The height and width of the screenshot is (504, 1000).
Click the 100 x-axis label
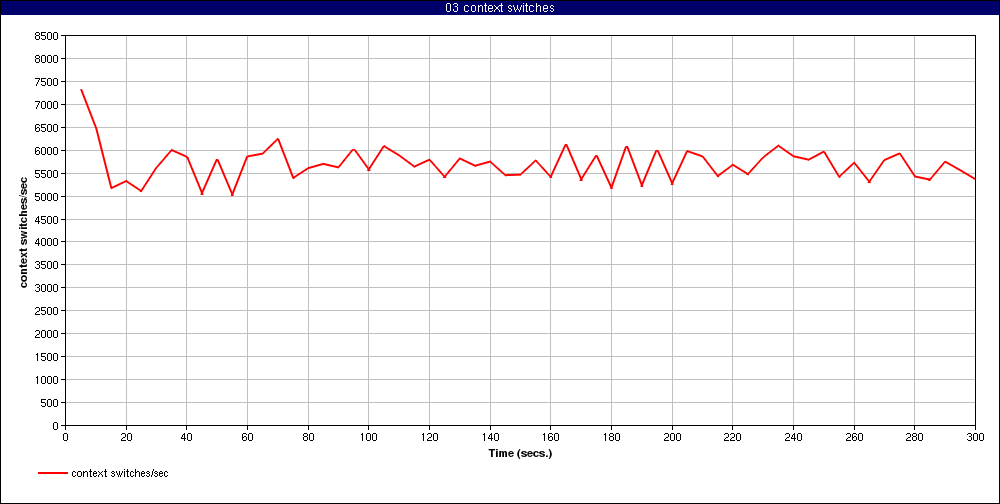click(x=369, y=437)
